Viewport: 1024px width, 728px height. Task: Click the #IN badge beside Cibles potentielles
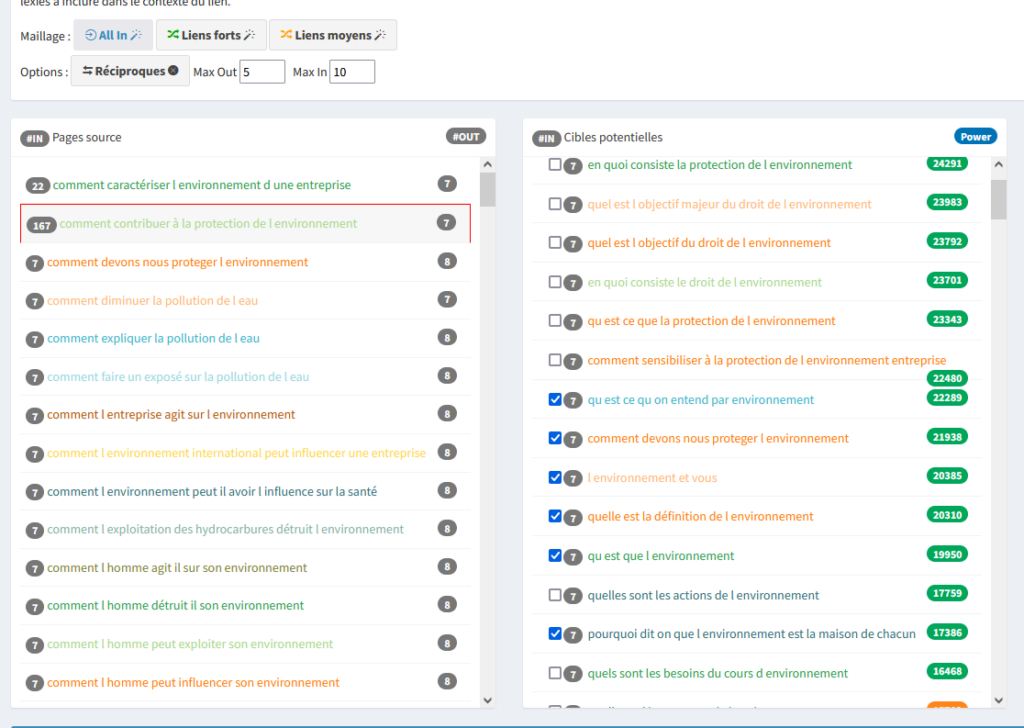pyautogui.click(x=546, y=138)
